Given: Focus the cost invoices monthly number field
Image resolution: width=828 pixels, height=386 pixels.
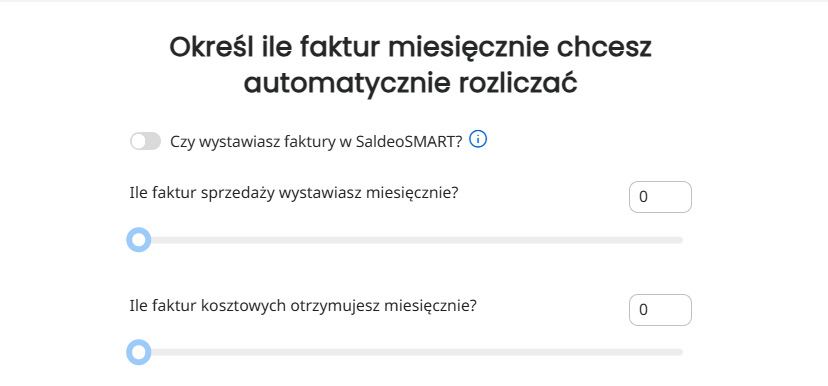Looking at the screenshot, I should 660,310.
